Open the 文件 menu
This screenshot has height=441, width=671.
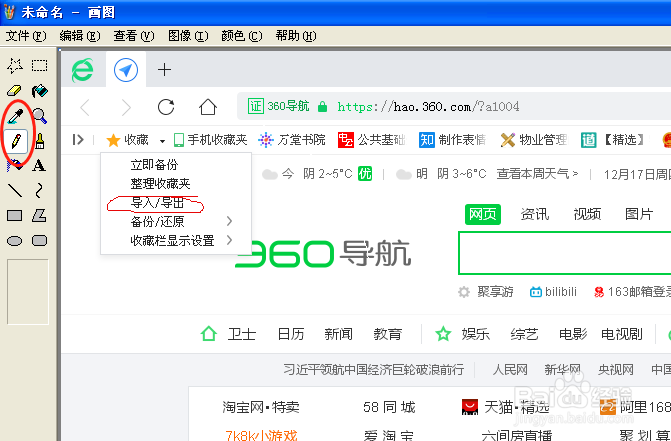pyautogui.click(x=26, y=36)
